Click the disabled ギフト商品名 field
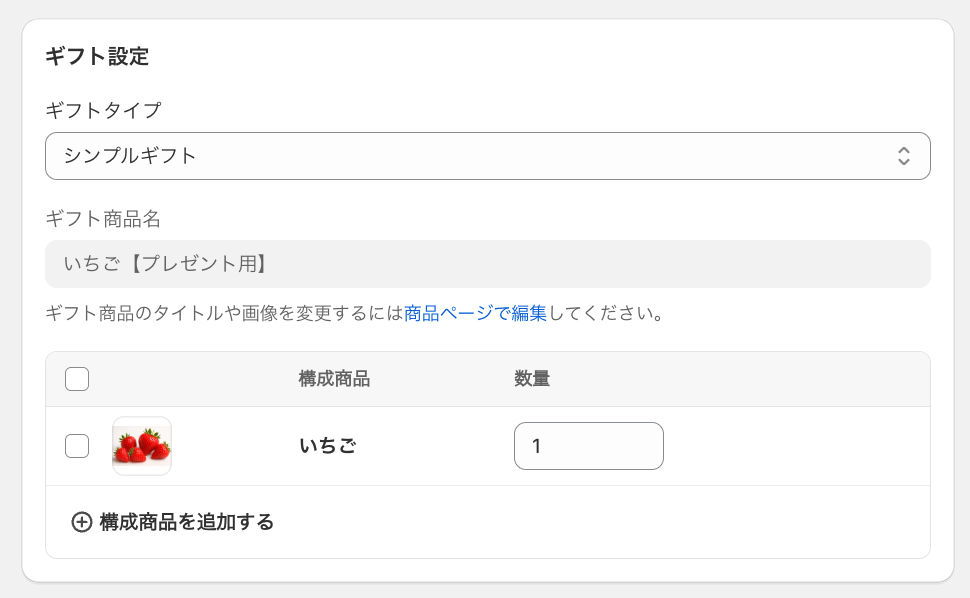Viewport: 970px width, 598px height. pyautogui.click(x=487, y=264)
